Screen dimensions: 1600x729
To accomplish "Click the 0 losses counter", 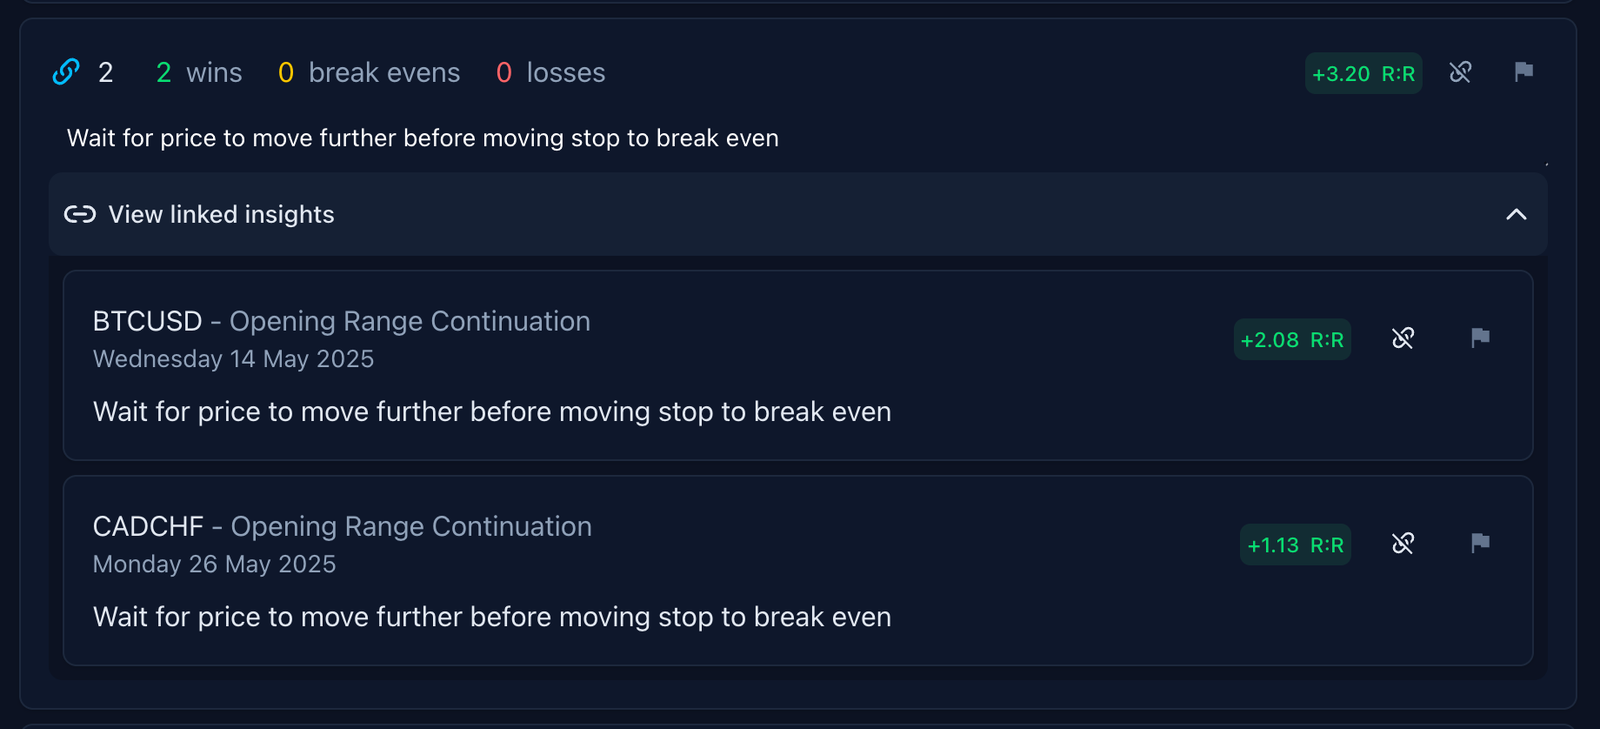I will (x=551, y=73).
